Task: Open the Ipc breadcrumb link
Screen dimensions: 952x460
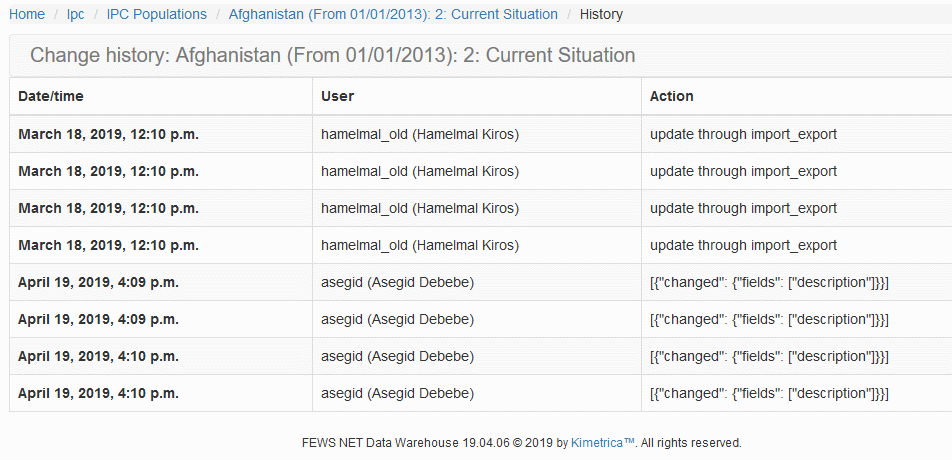Action: [x=76, y=14]
